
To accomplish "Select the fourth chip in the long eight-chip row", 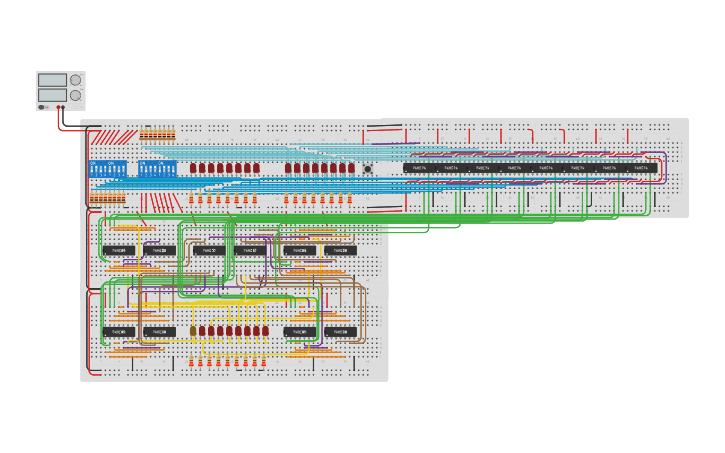I will tap(515, 168).
